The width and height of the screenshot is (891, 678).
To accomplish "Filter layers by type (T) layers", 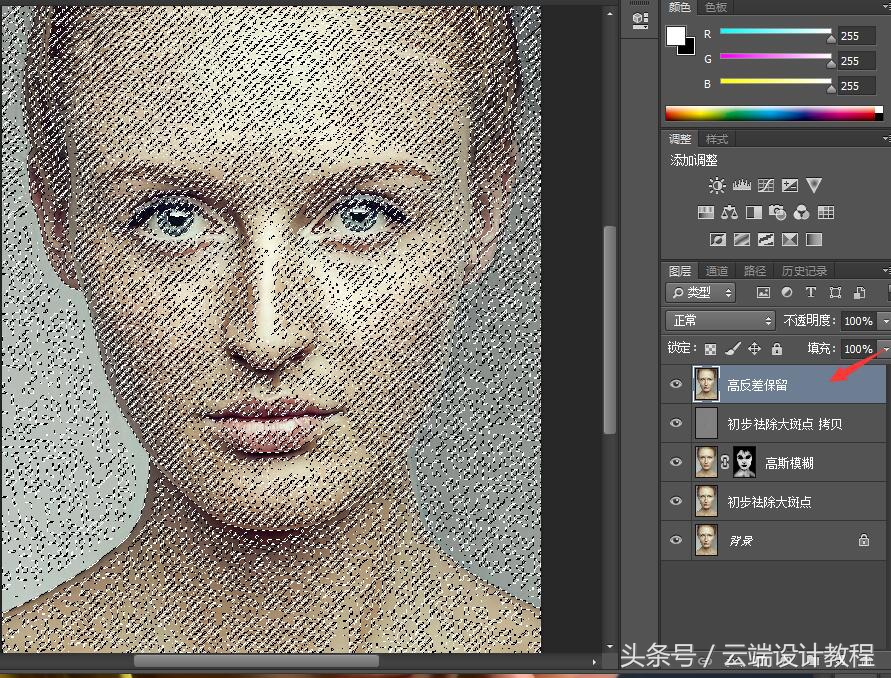I will (x=811, y=293).
